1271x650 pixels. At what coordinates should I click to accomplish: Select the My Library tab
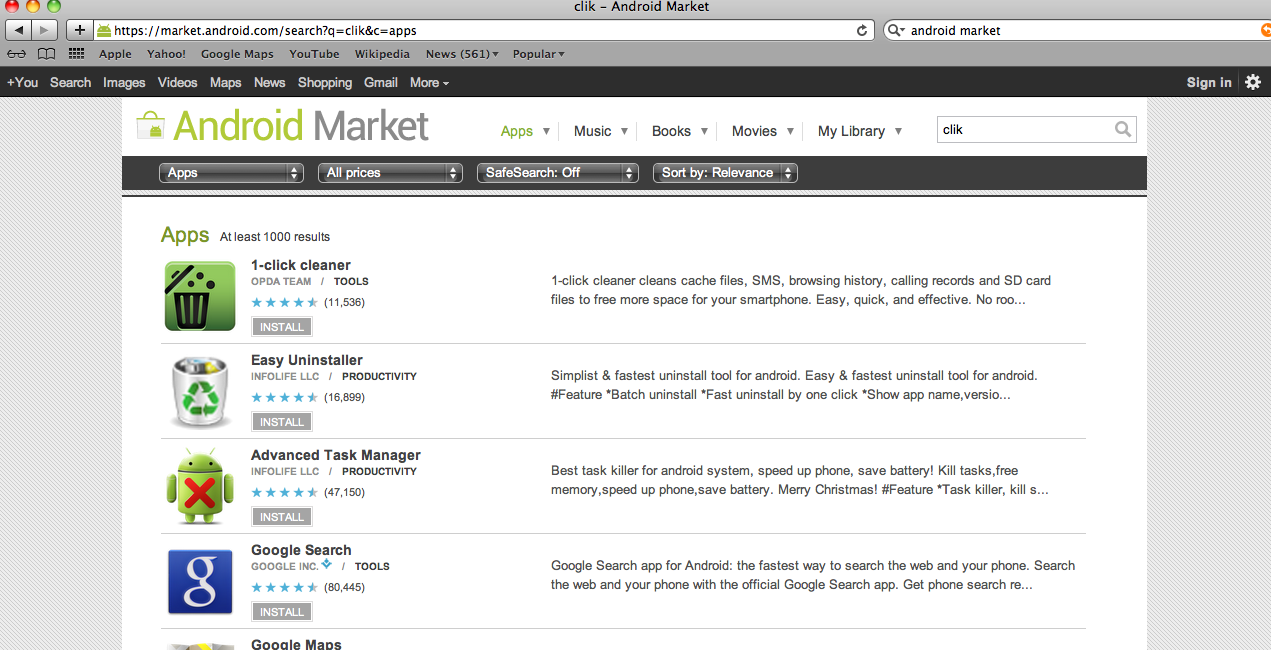click(851, 131)
